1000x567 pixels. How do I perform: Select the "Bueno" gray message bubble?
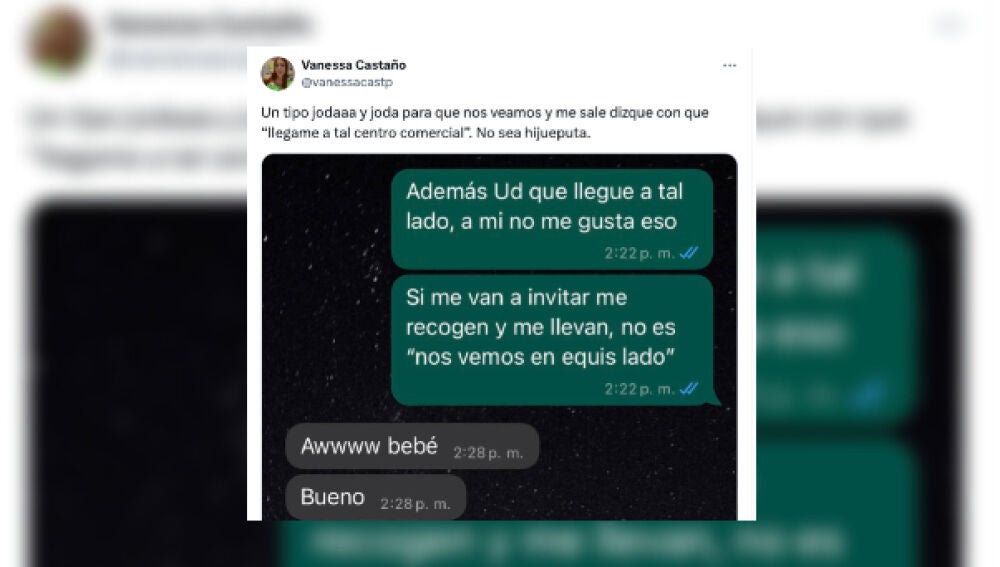(x=376, y=497)
